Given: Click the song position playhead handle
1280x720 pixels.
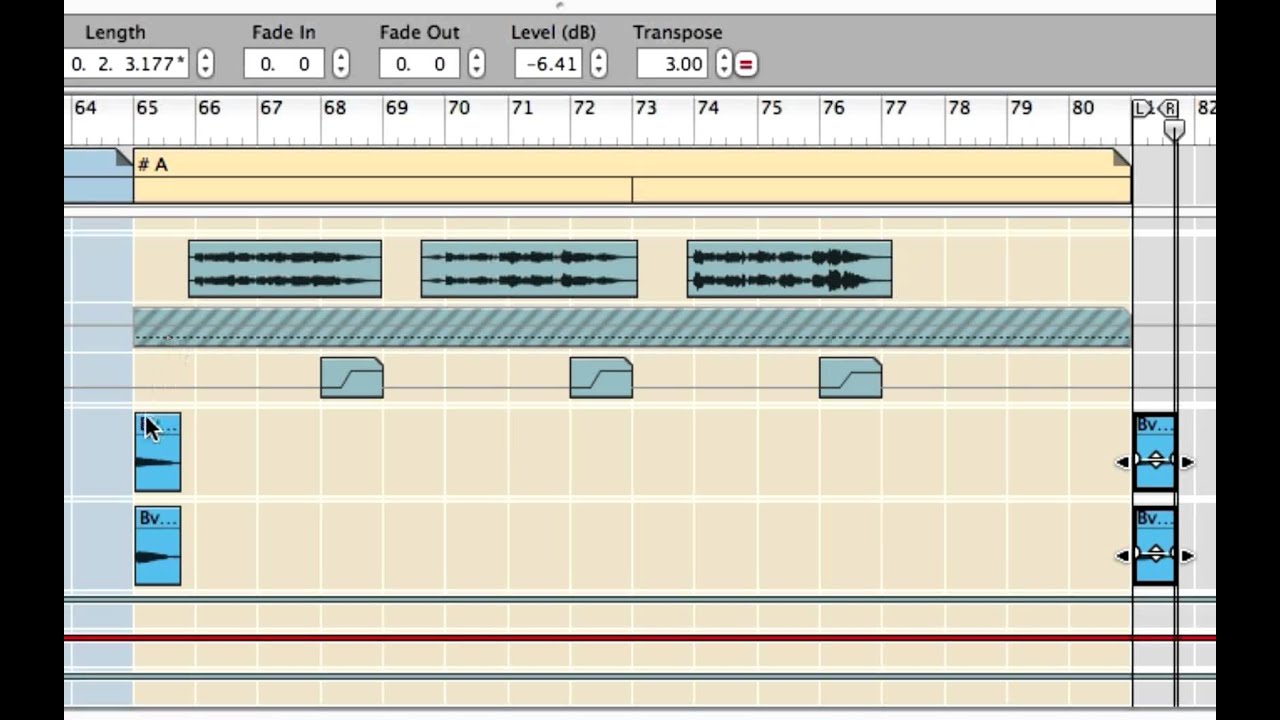Looking at the screenshot, I should click(x=1175, y=130).
